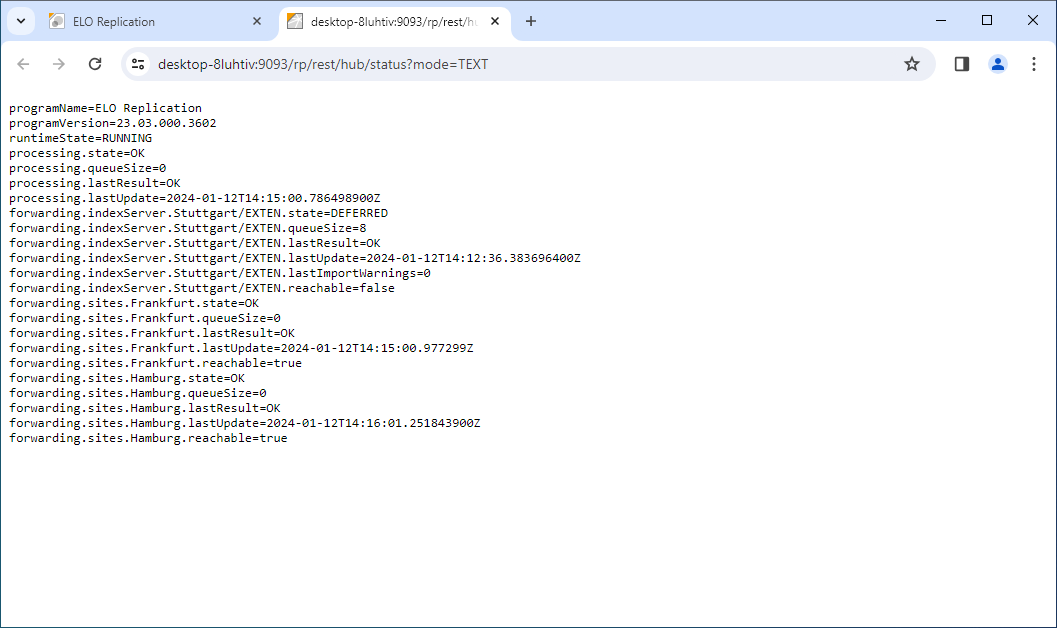
Task: Click the programVersion=23.03.000.3602 line
Action: [x=113, y=123]
